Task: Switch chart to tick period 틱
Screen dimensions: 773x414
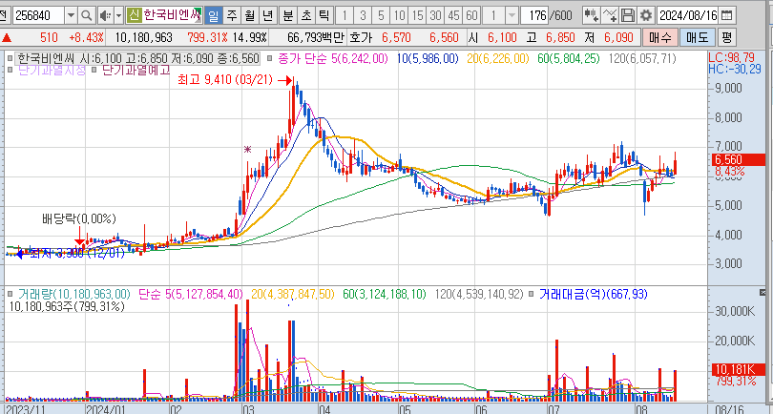Action: pyautogui.click(x=323, y=16)
